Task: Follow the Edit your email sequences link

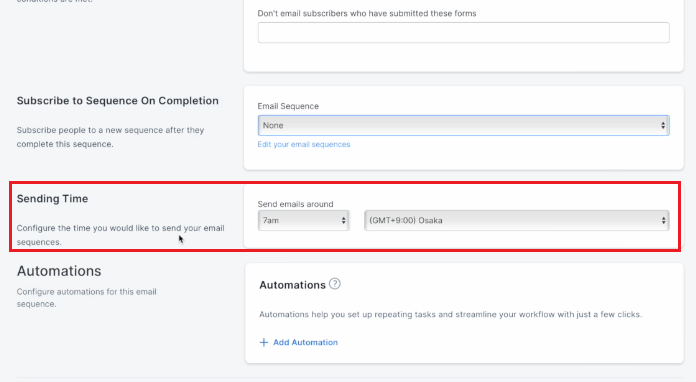Action: [x=304, y=144]
